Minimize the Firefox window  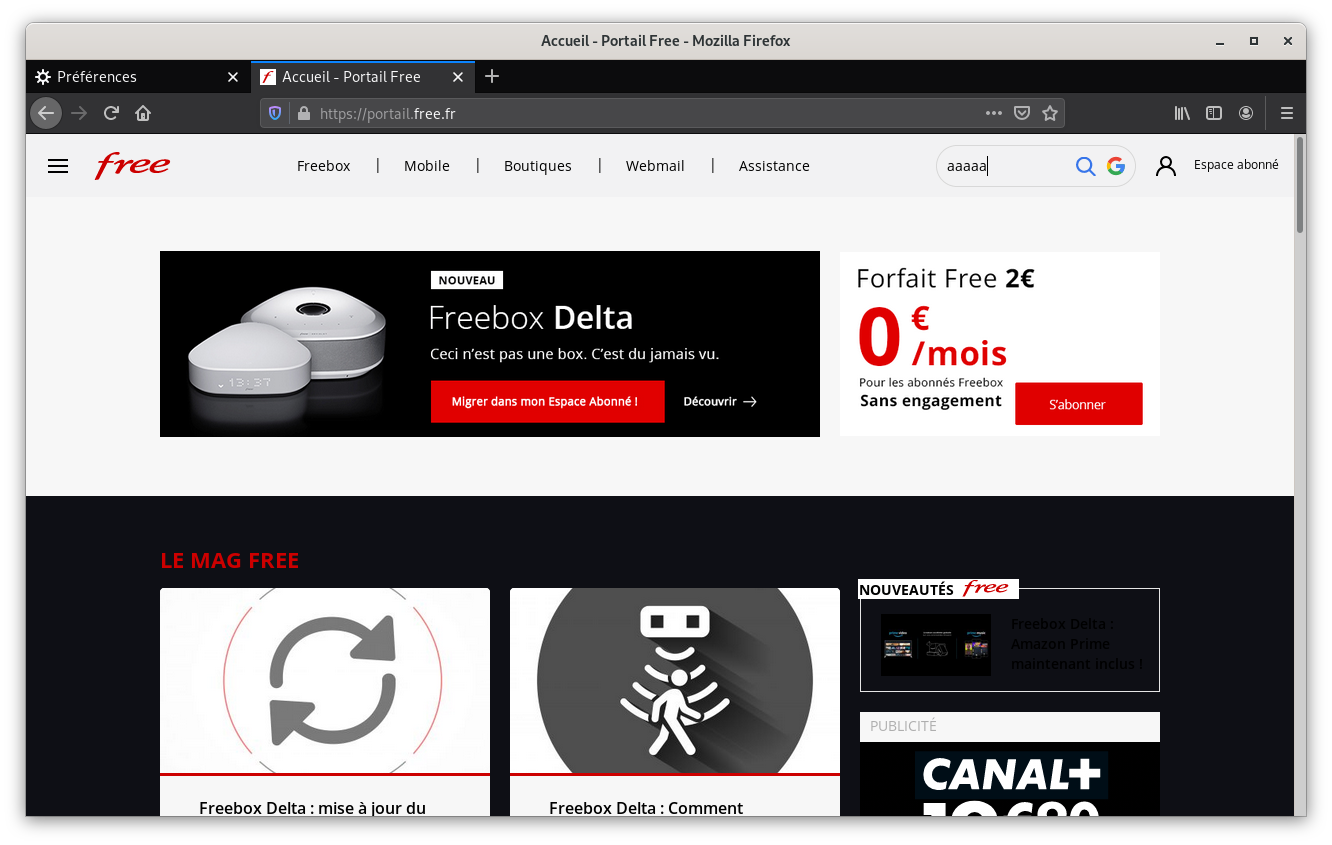tap(1220, 41)
